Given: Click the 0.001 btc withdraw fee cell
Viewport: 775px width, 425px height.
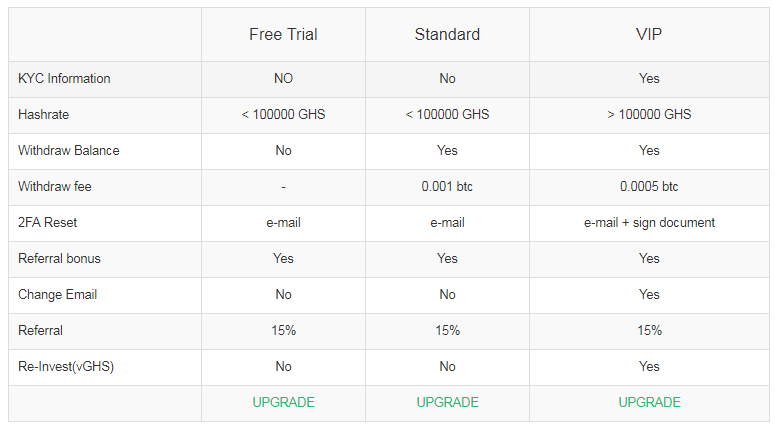Looking at the screenshot, I should (447, 187).
